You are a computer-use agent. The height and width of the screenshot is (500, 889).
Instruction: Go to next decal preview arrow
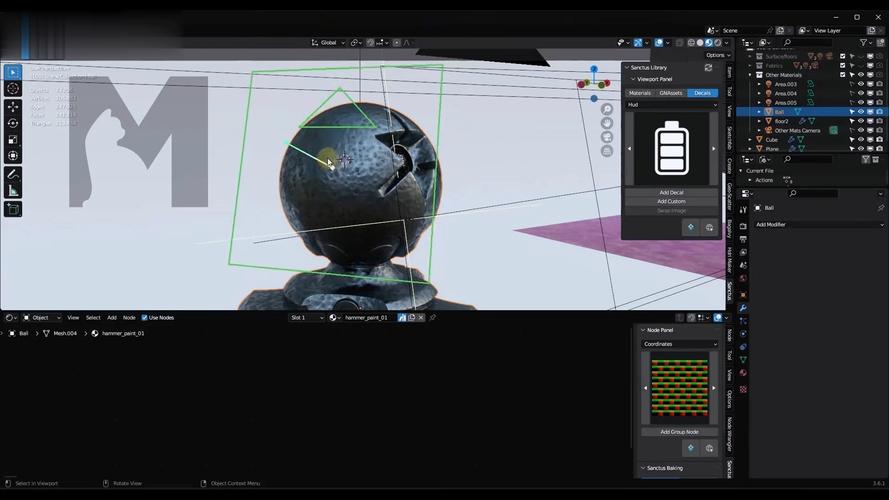pos(714,149)
